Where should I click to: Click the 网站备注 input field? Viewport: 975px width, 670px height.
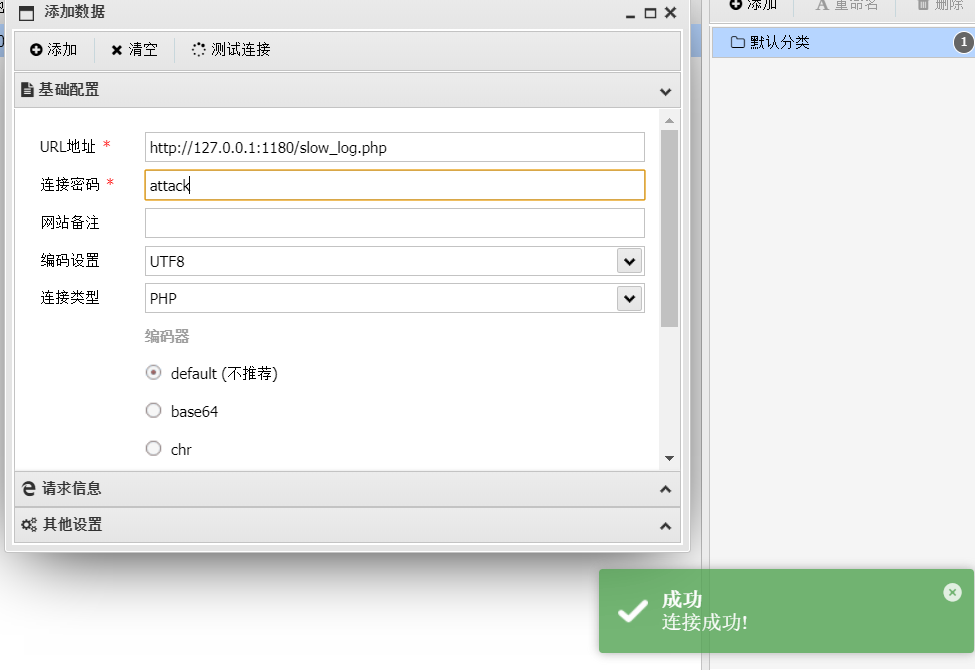[394, 223]
